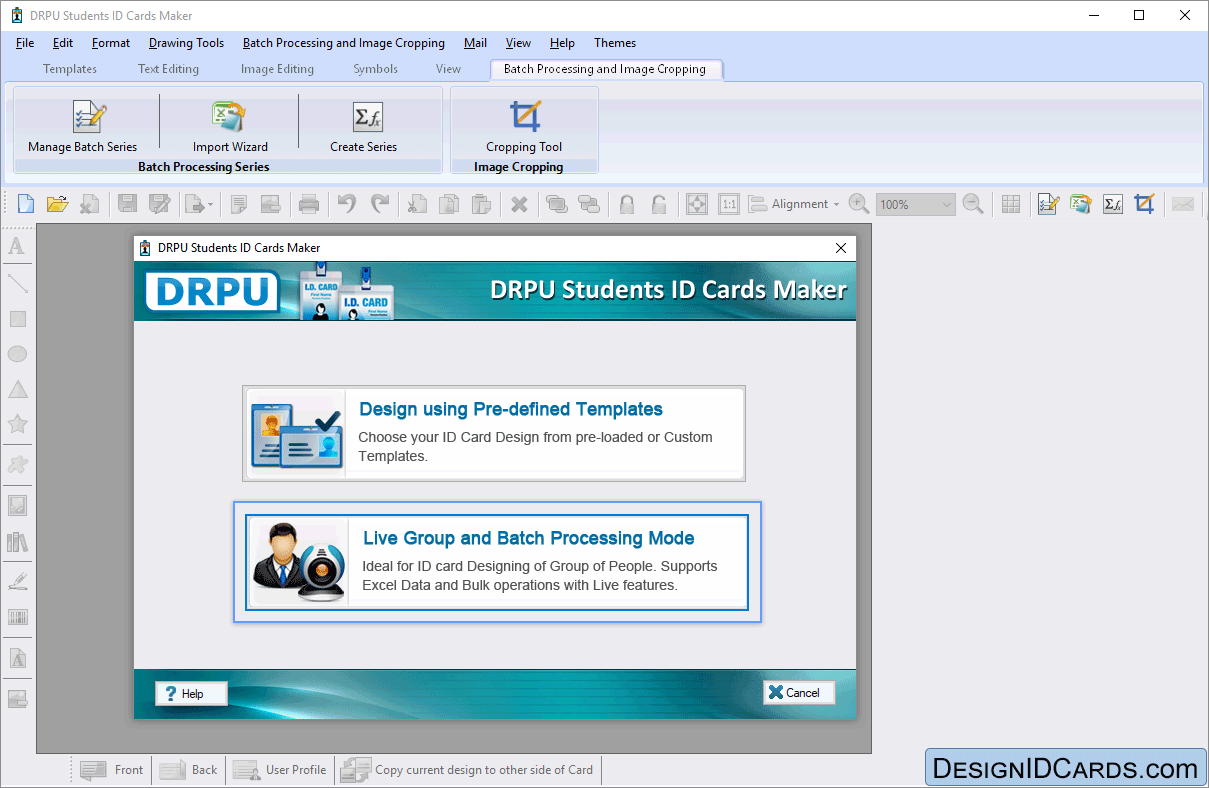Open the Alignment dropdown
The width and height of the screenshot is (1209, 788).
click(795, 204)
